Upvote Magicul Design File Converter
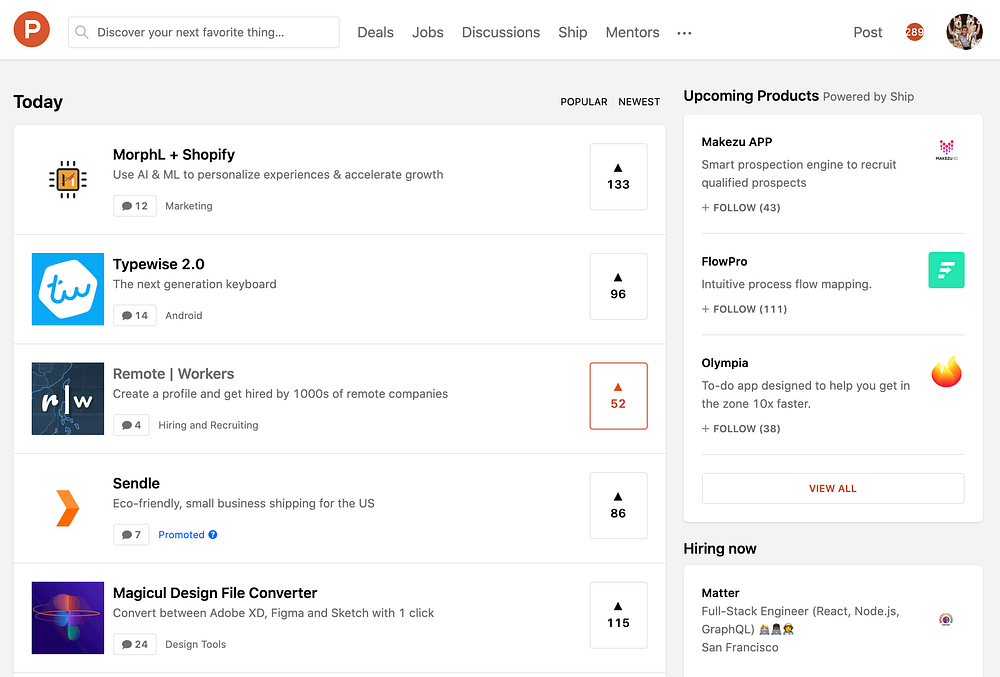Screen dimensions: 1000x677 (618, 615)
